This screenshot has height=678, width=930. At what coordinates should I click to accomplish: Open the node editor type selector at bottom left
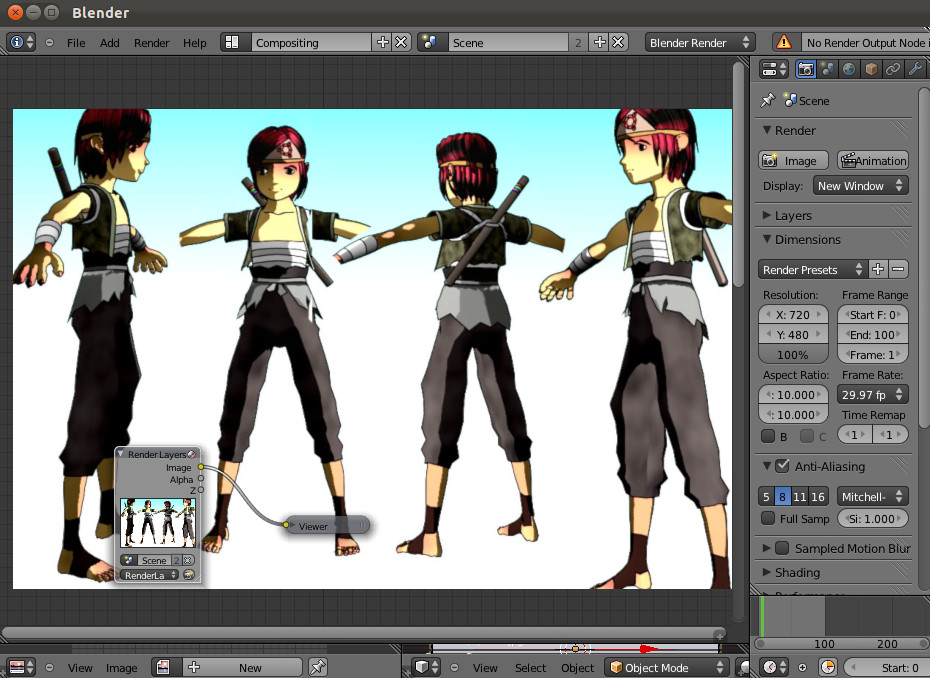point(21,667)
